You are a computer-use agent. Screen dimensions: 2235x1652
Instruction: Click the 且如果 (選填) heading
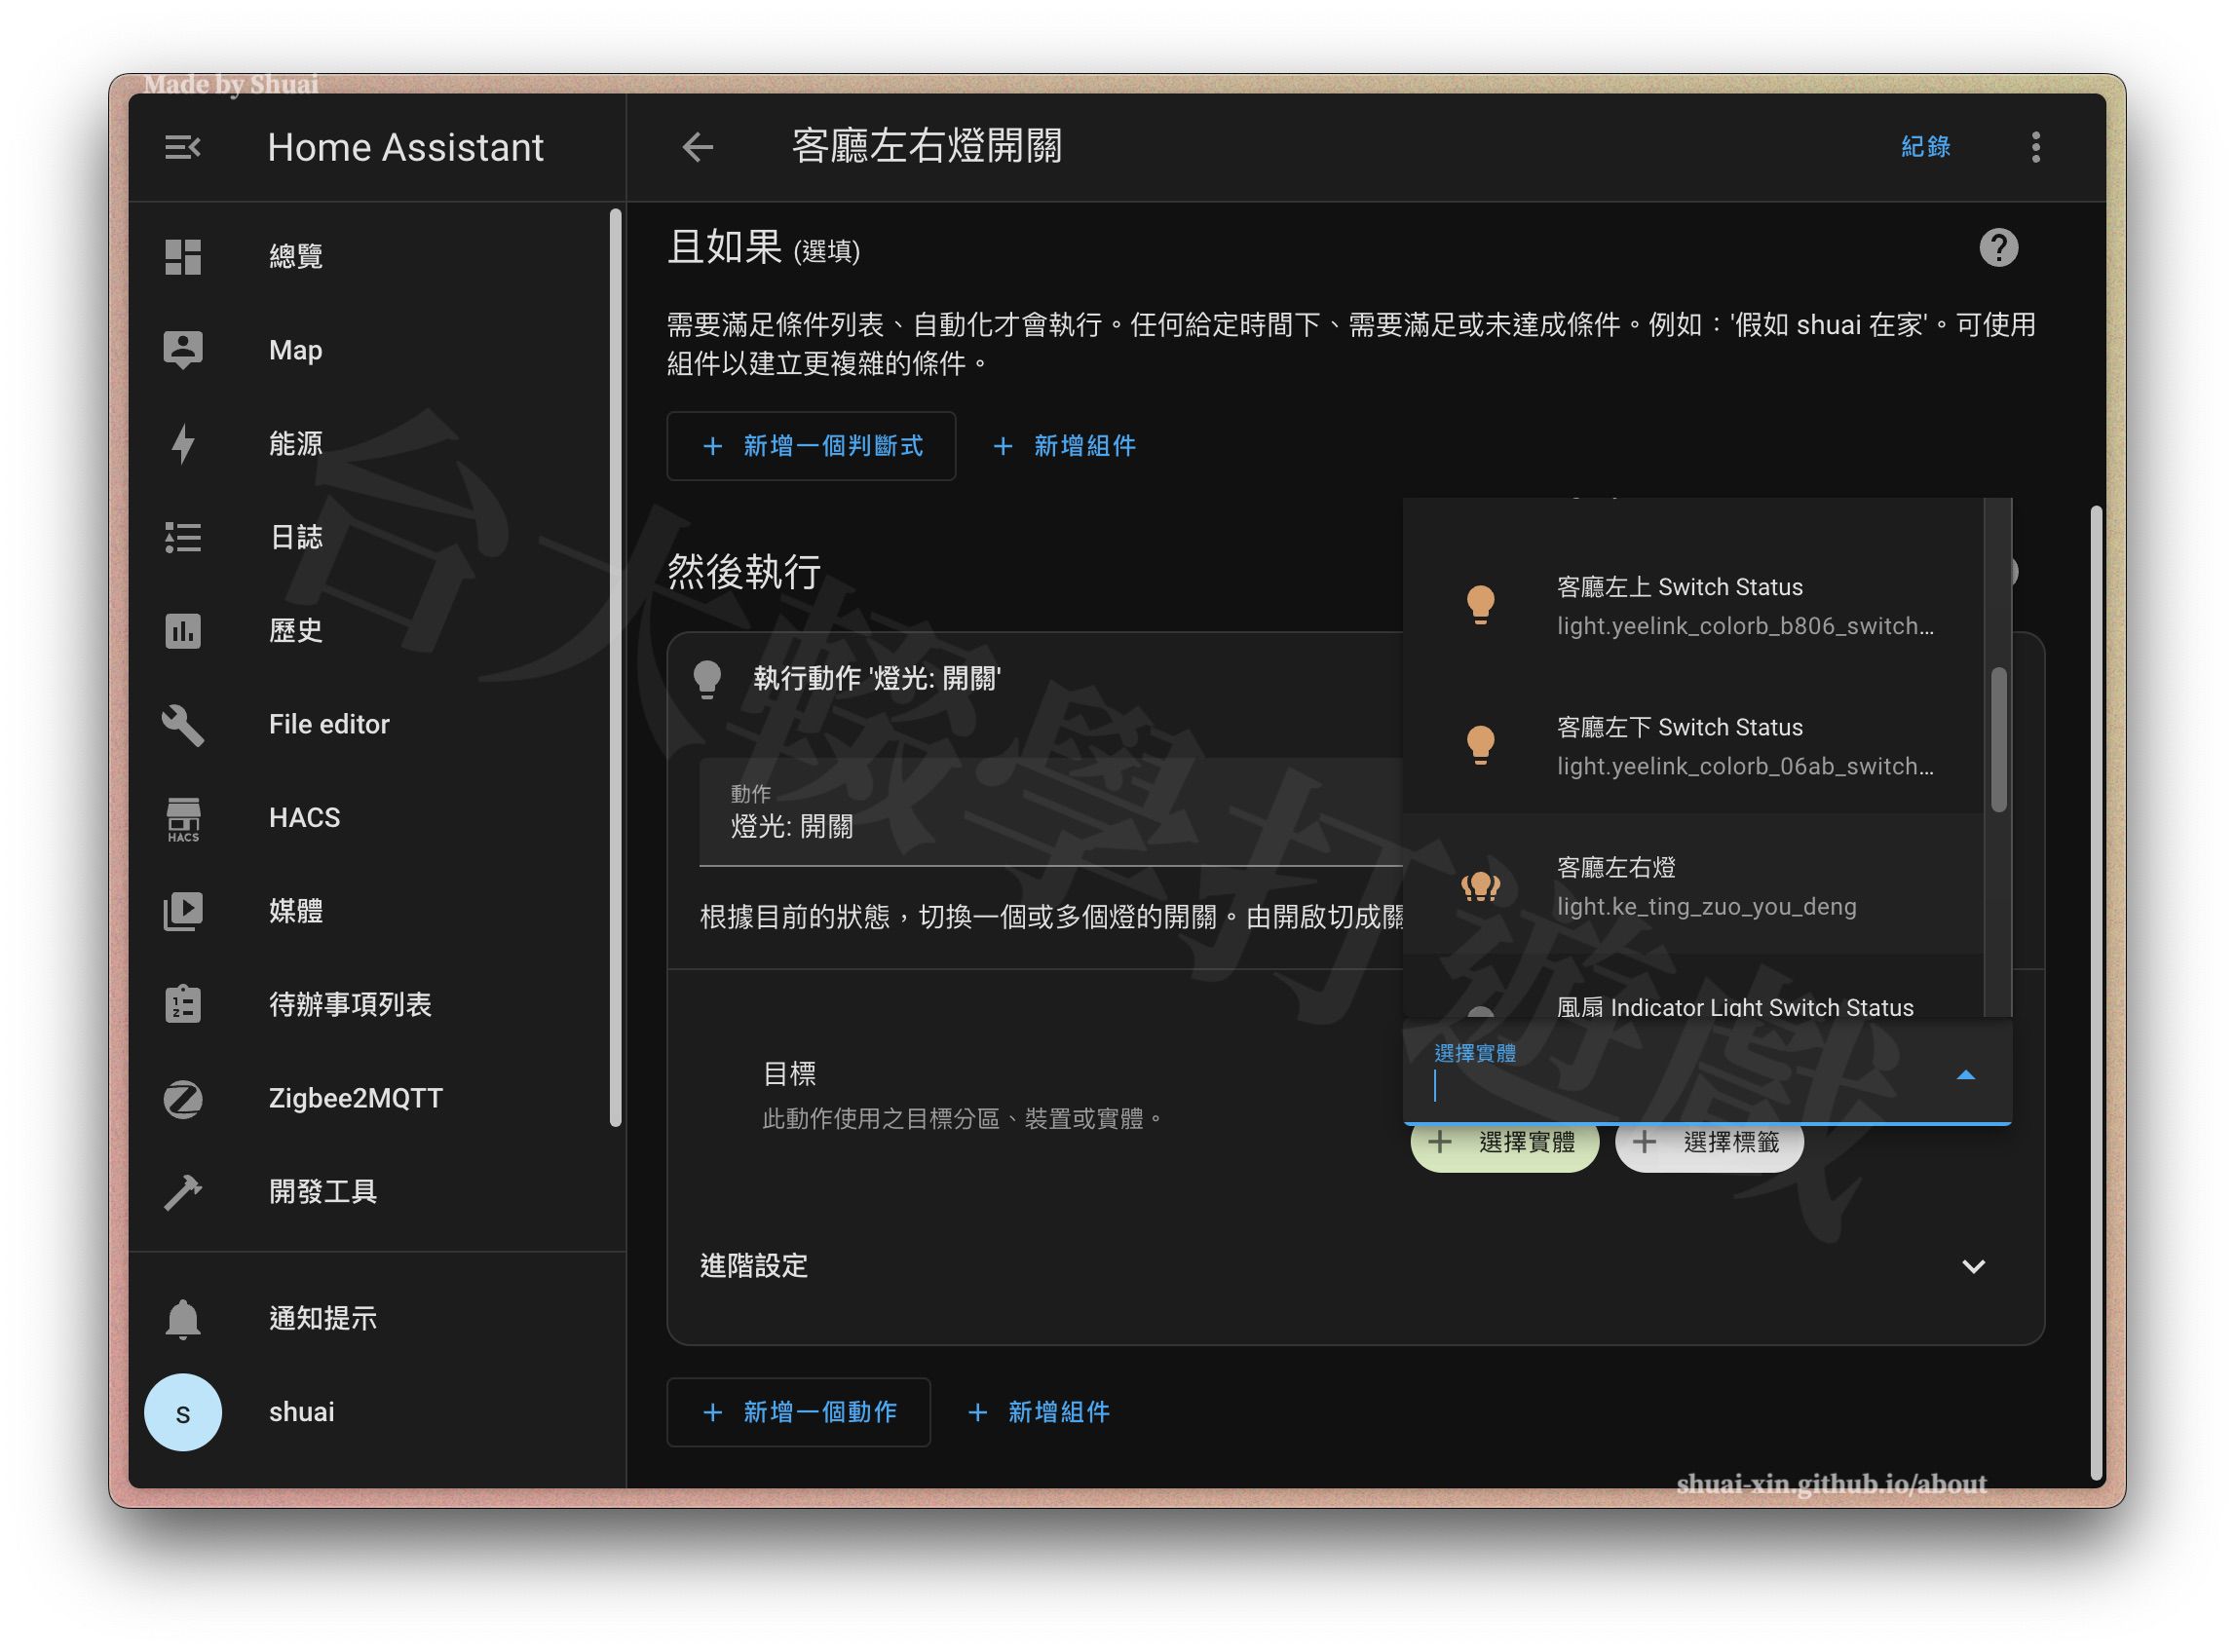click(764, 247)
